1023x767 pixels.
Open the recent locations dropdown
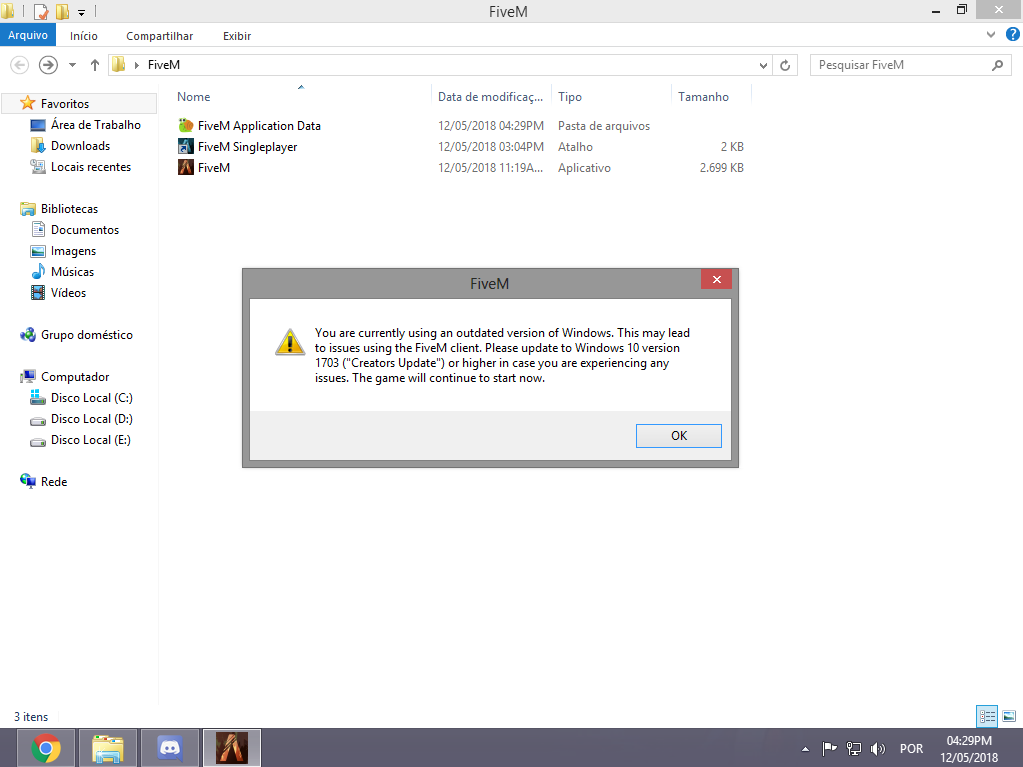tap(72, 65)
